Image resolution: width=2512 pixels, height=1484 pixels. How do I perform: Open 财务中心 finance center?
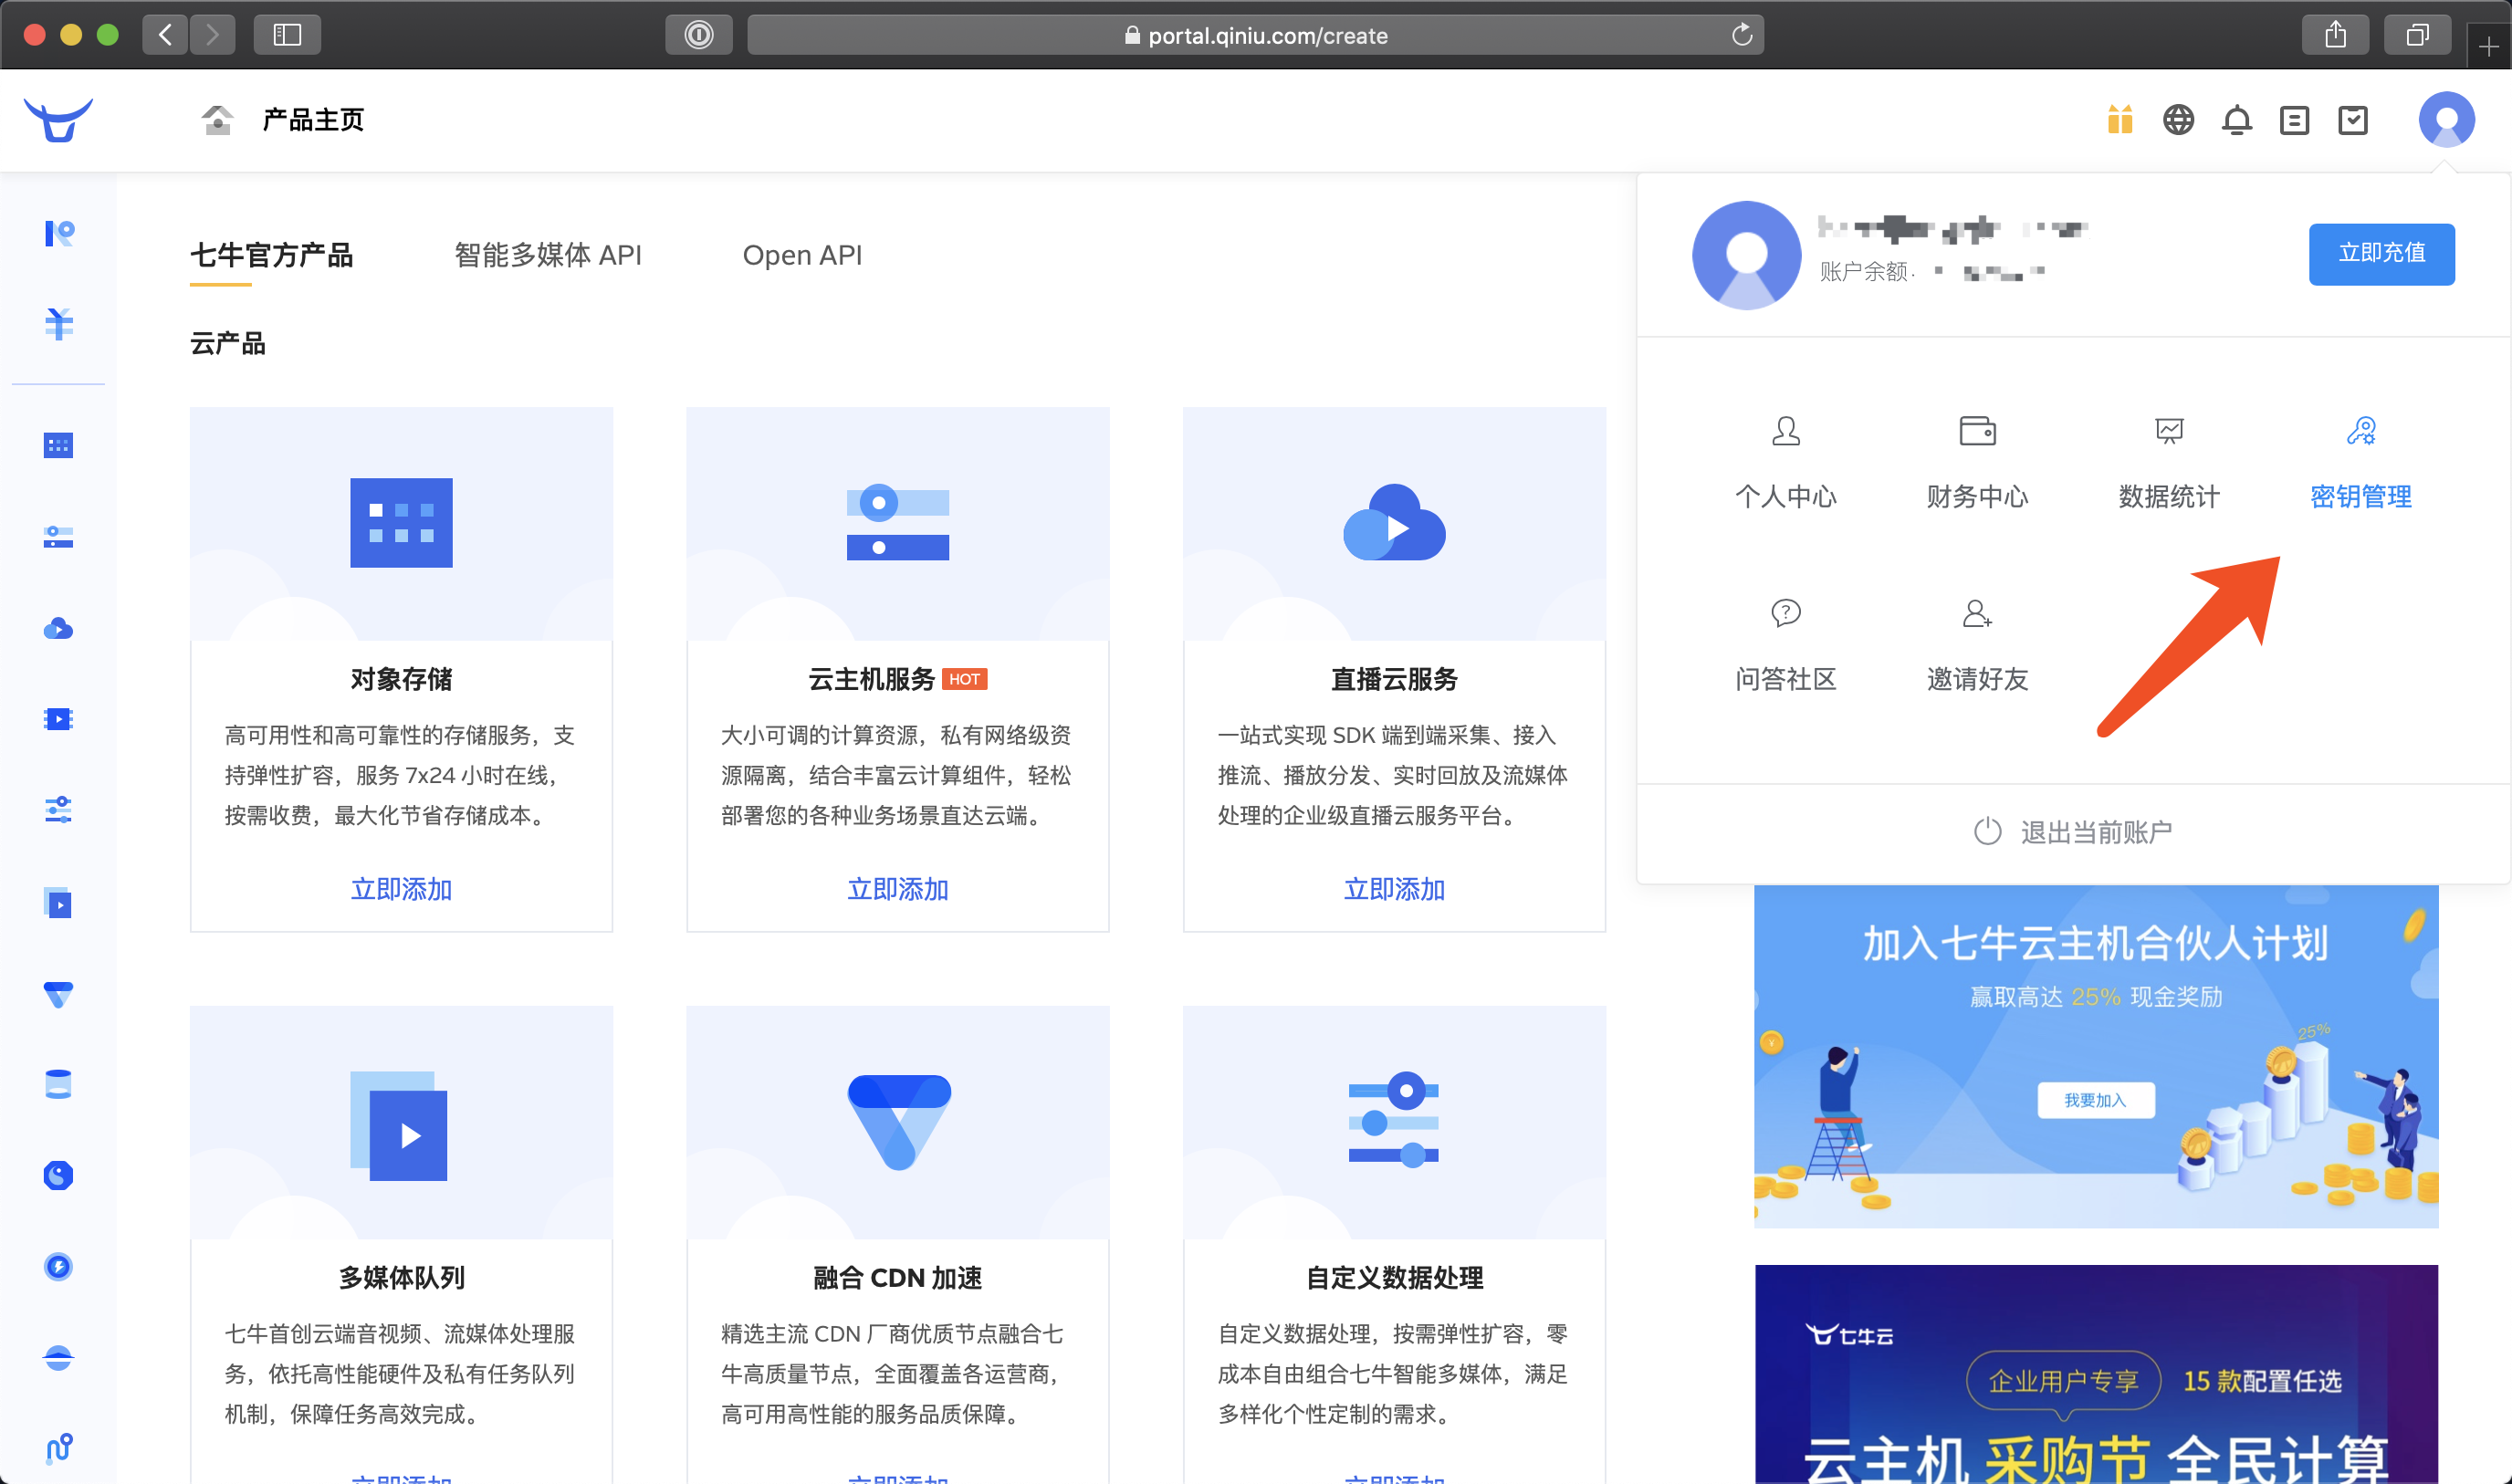coord(1977,463)
